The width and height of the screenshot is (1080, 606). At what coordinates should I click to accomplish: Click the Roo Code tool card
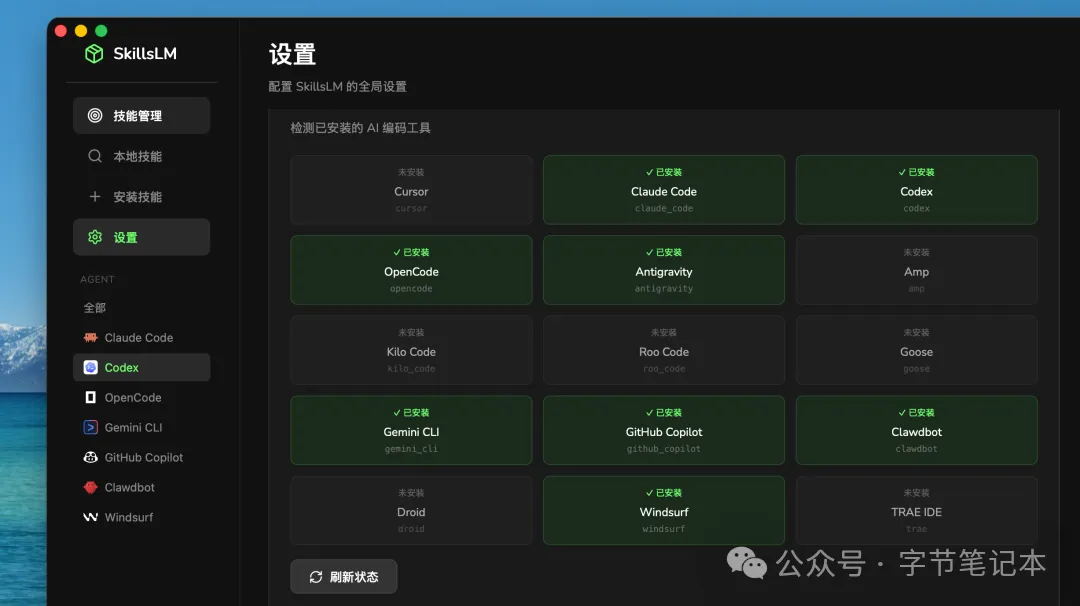point(663,350)
